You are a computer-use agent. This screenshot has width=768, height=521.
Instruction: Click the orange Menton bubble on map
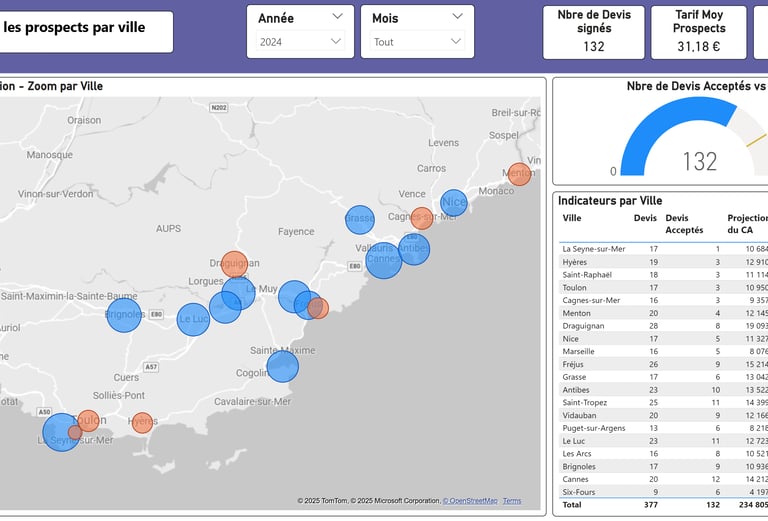[x=519, y=174]
